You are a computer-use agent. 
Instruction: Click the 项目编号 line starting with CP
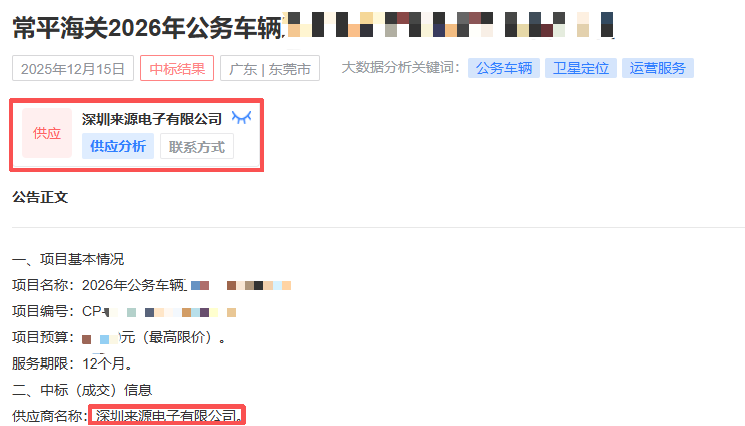click(x=124, y=311)
